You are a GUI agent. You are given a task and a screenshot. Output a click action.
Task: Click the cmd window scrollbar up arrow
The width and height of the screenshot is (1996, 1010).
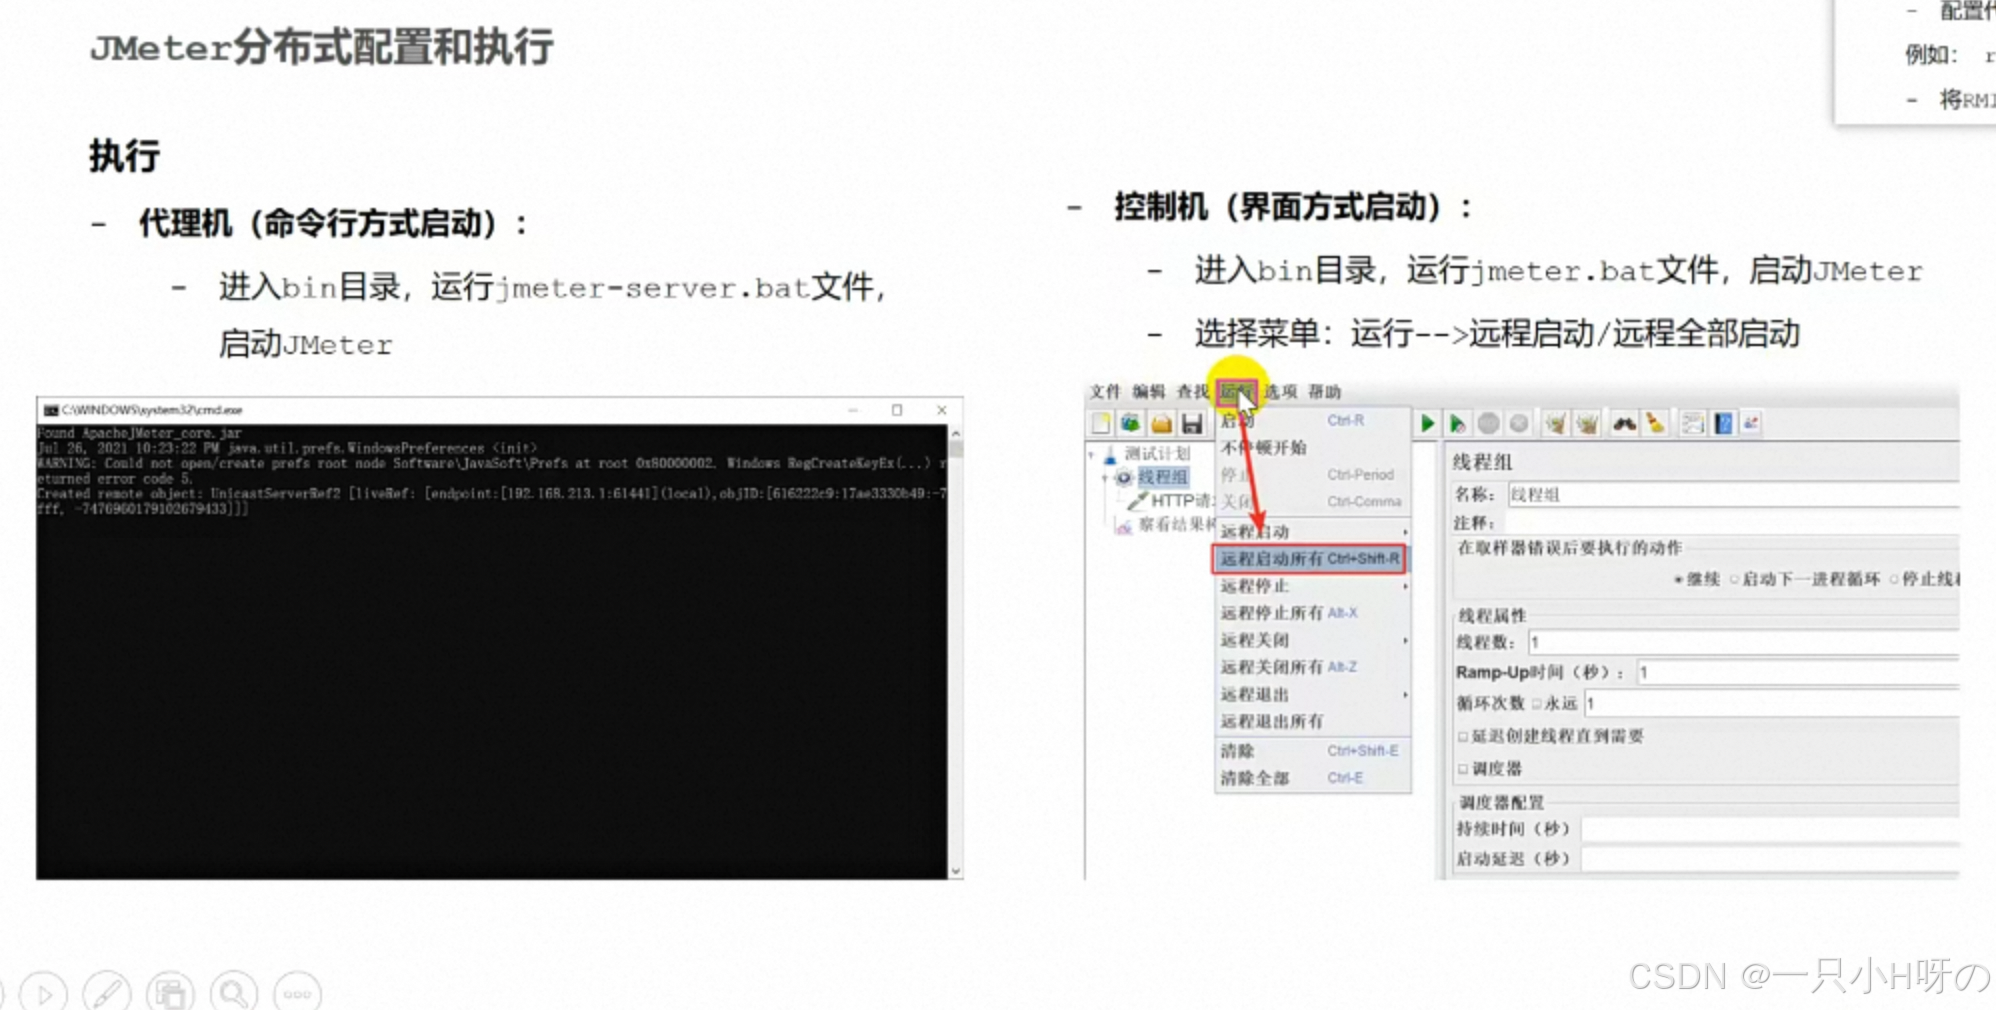(x=956, y=433)
